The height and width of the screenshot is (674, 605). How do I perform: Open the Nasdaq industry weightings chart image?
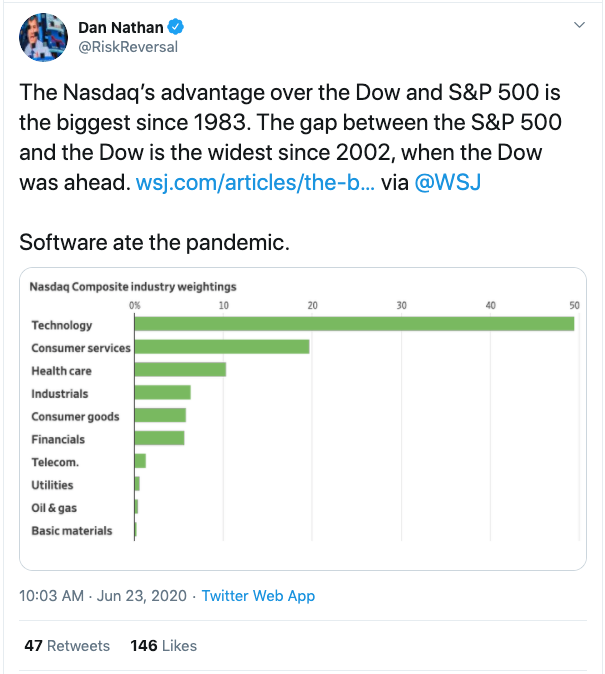pos(303,419)
